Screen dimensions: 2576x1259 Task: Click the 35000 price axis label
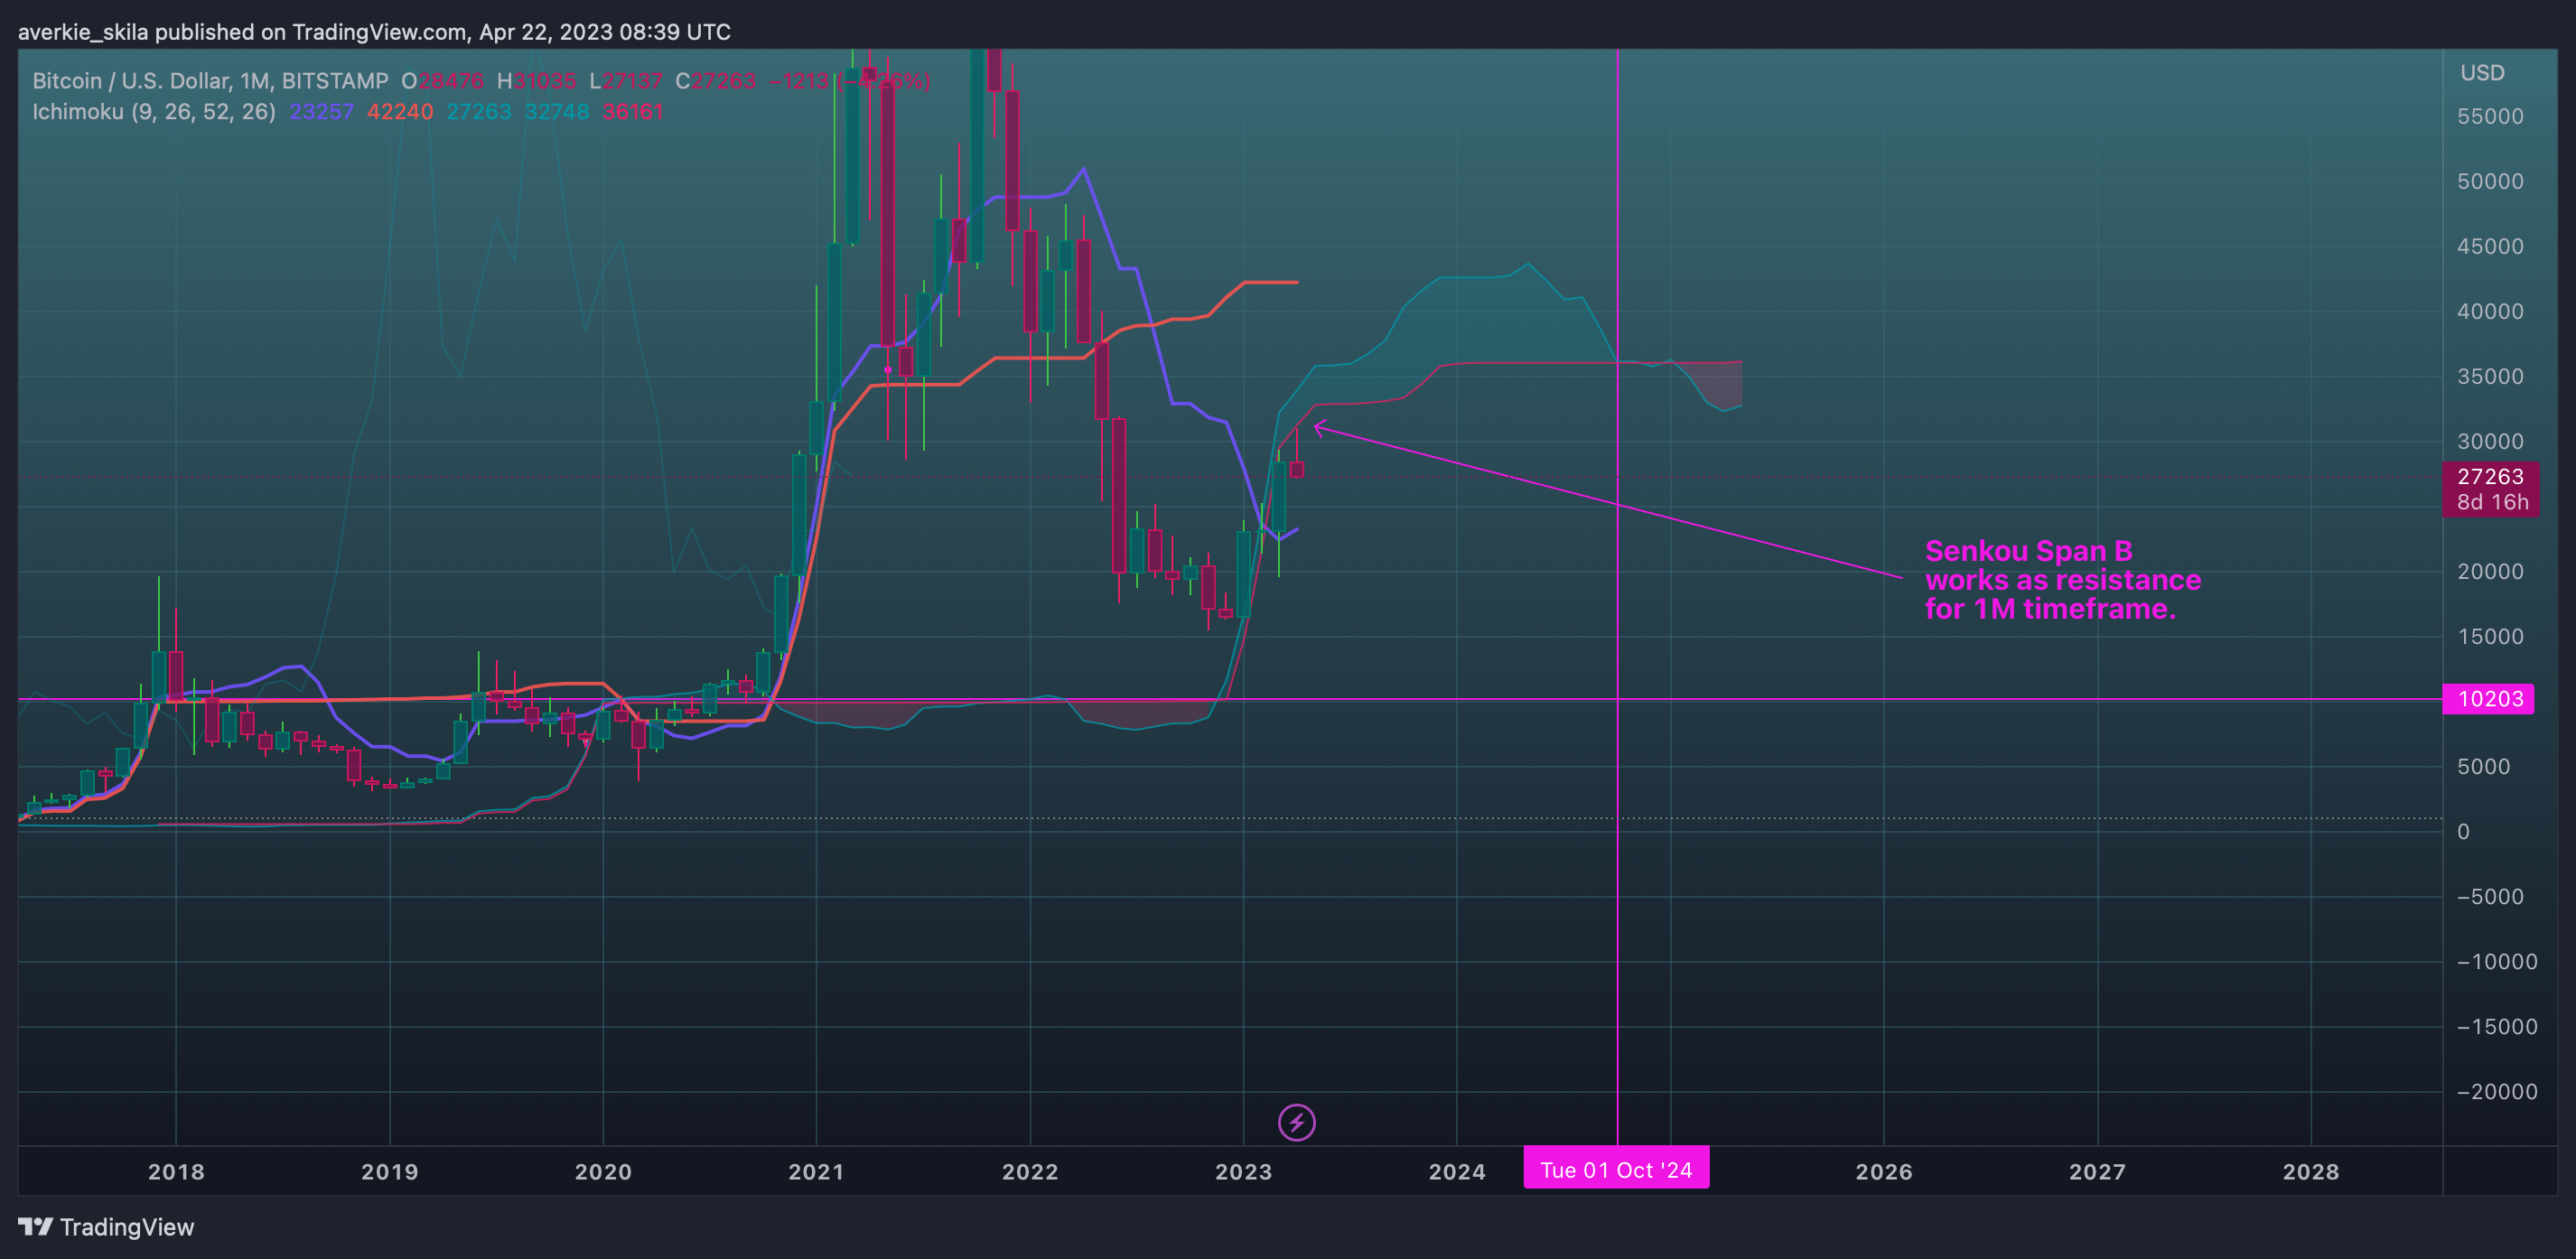tap(2490, 377)
